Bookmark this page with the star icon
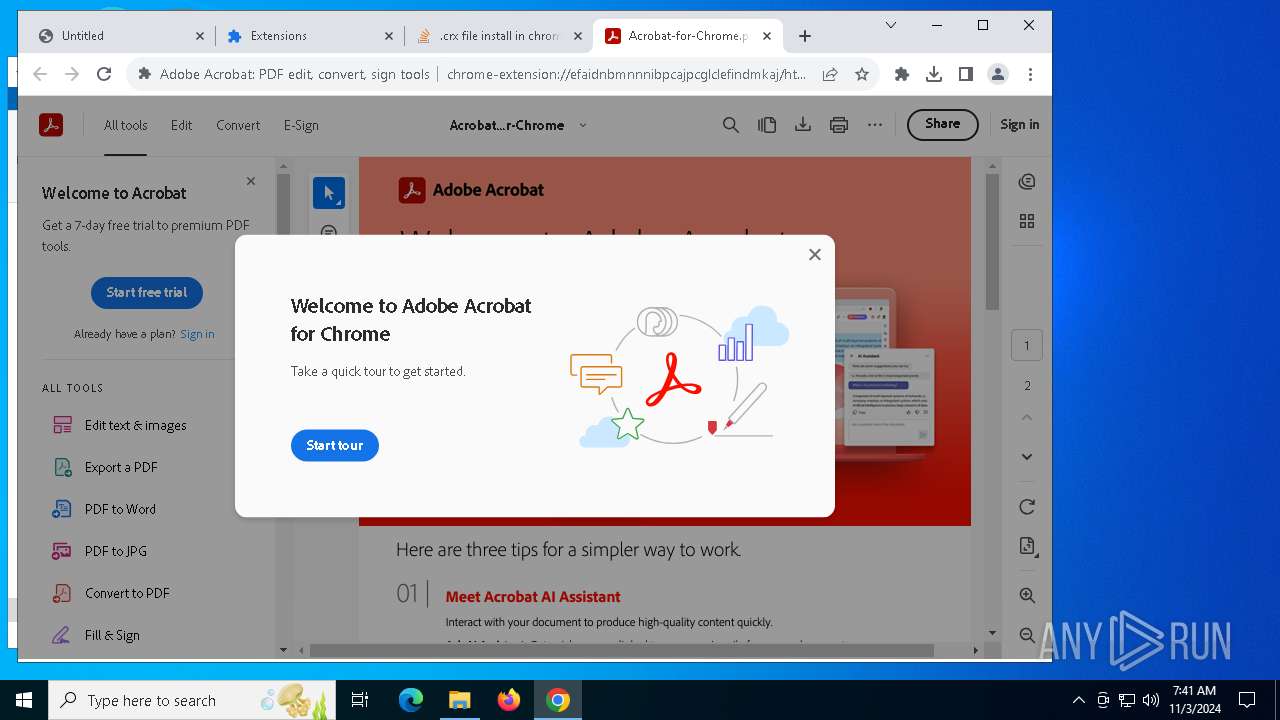Image resolution: width=1280 pixels, height=720 pixels. click(x=862, y=74)
